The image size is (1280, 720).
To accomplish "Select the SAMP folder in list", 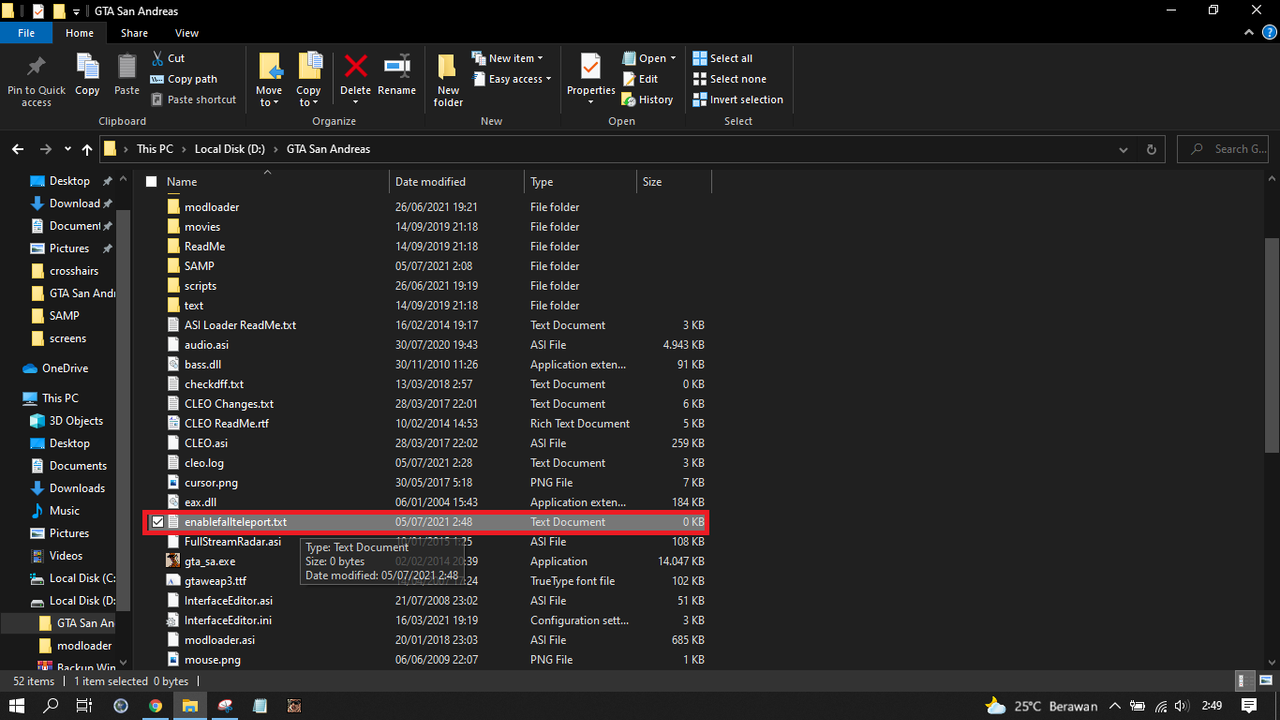I will 199,266.
